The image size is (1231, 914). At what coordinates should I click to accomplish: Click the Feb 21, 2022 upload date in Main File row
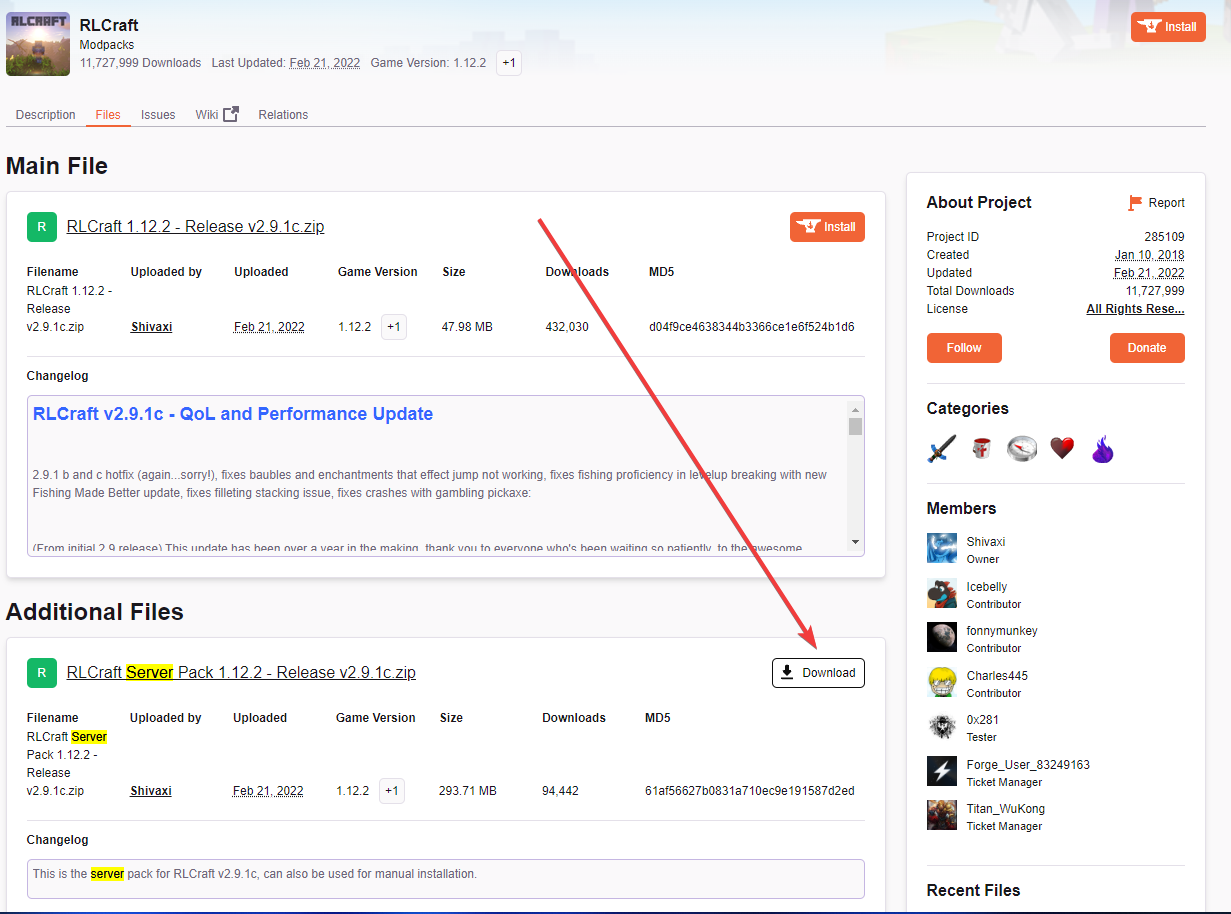269,327
